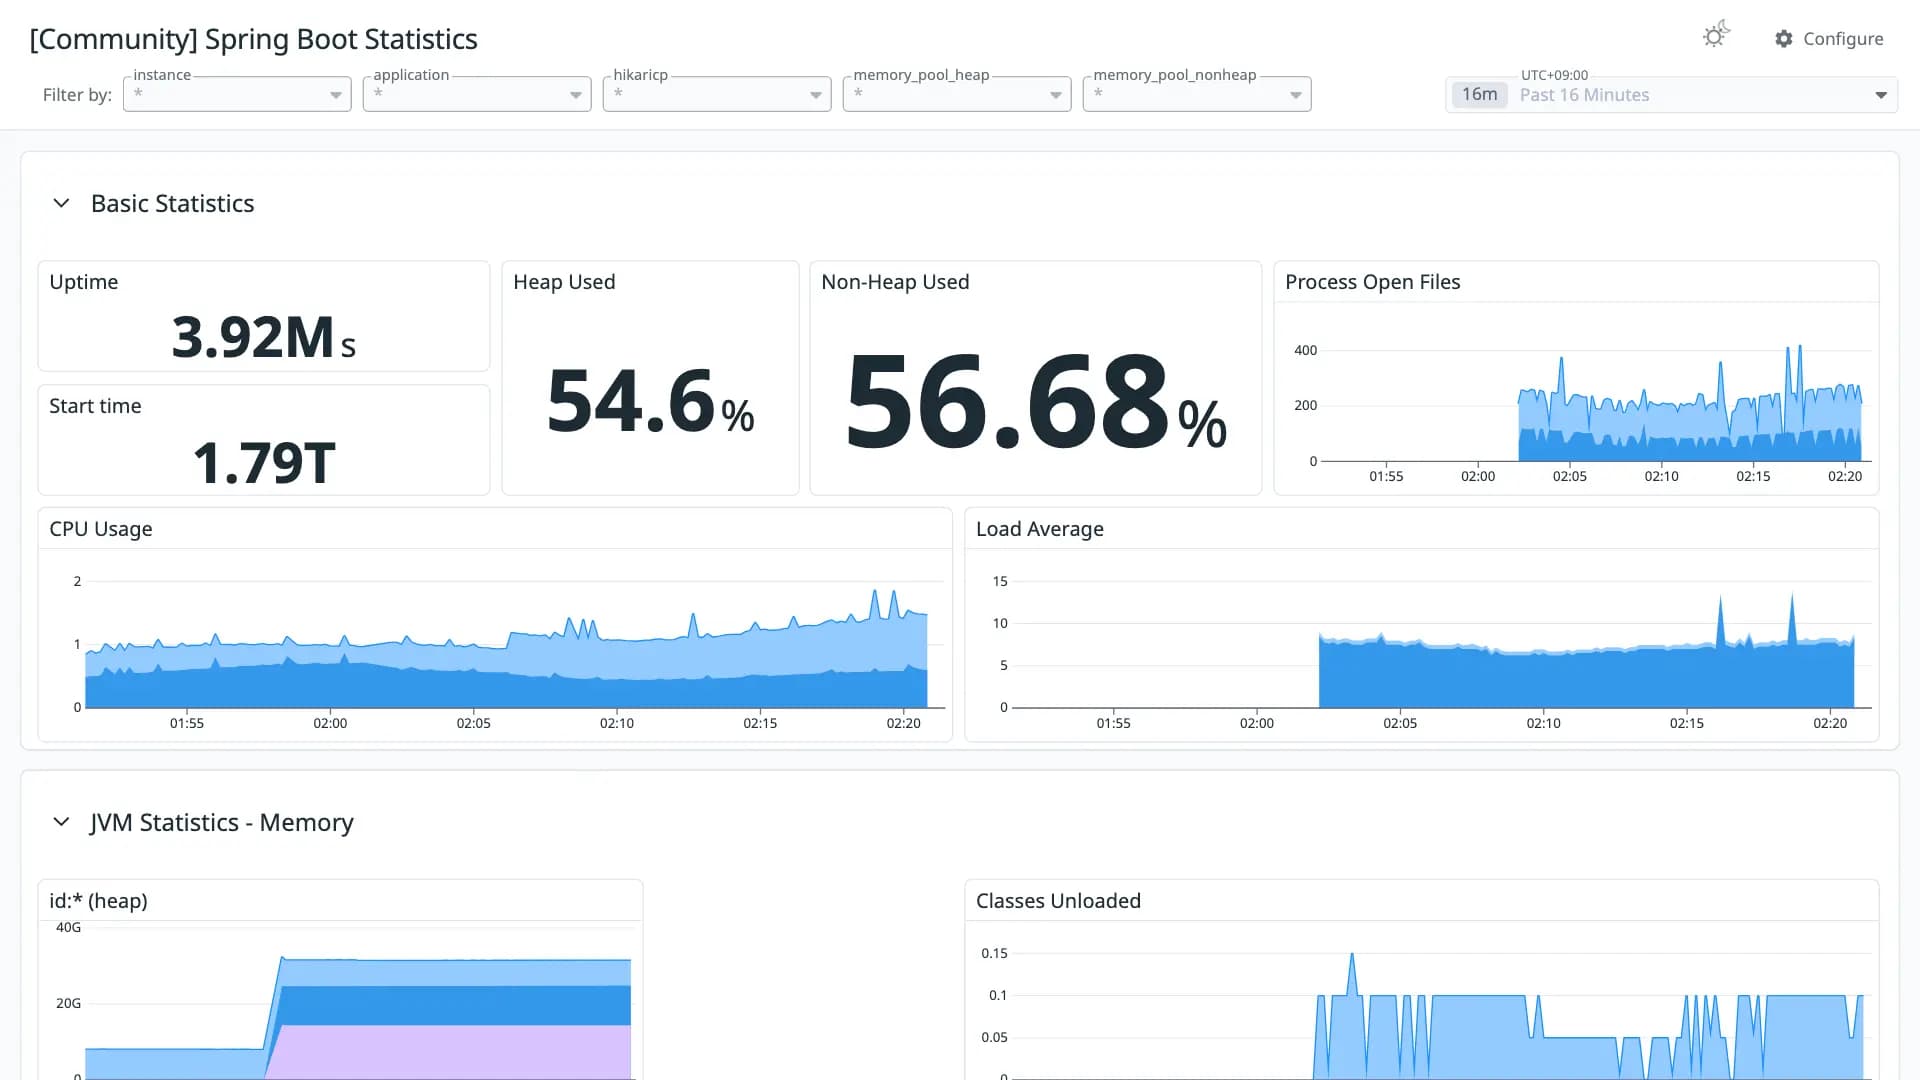Collapse the JVM Statistics - Memory chevron
This screenshot has width=1920, height=1080.
61,822
